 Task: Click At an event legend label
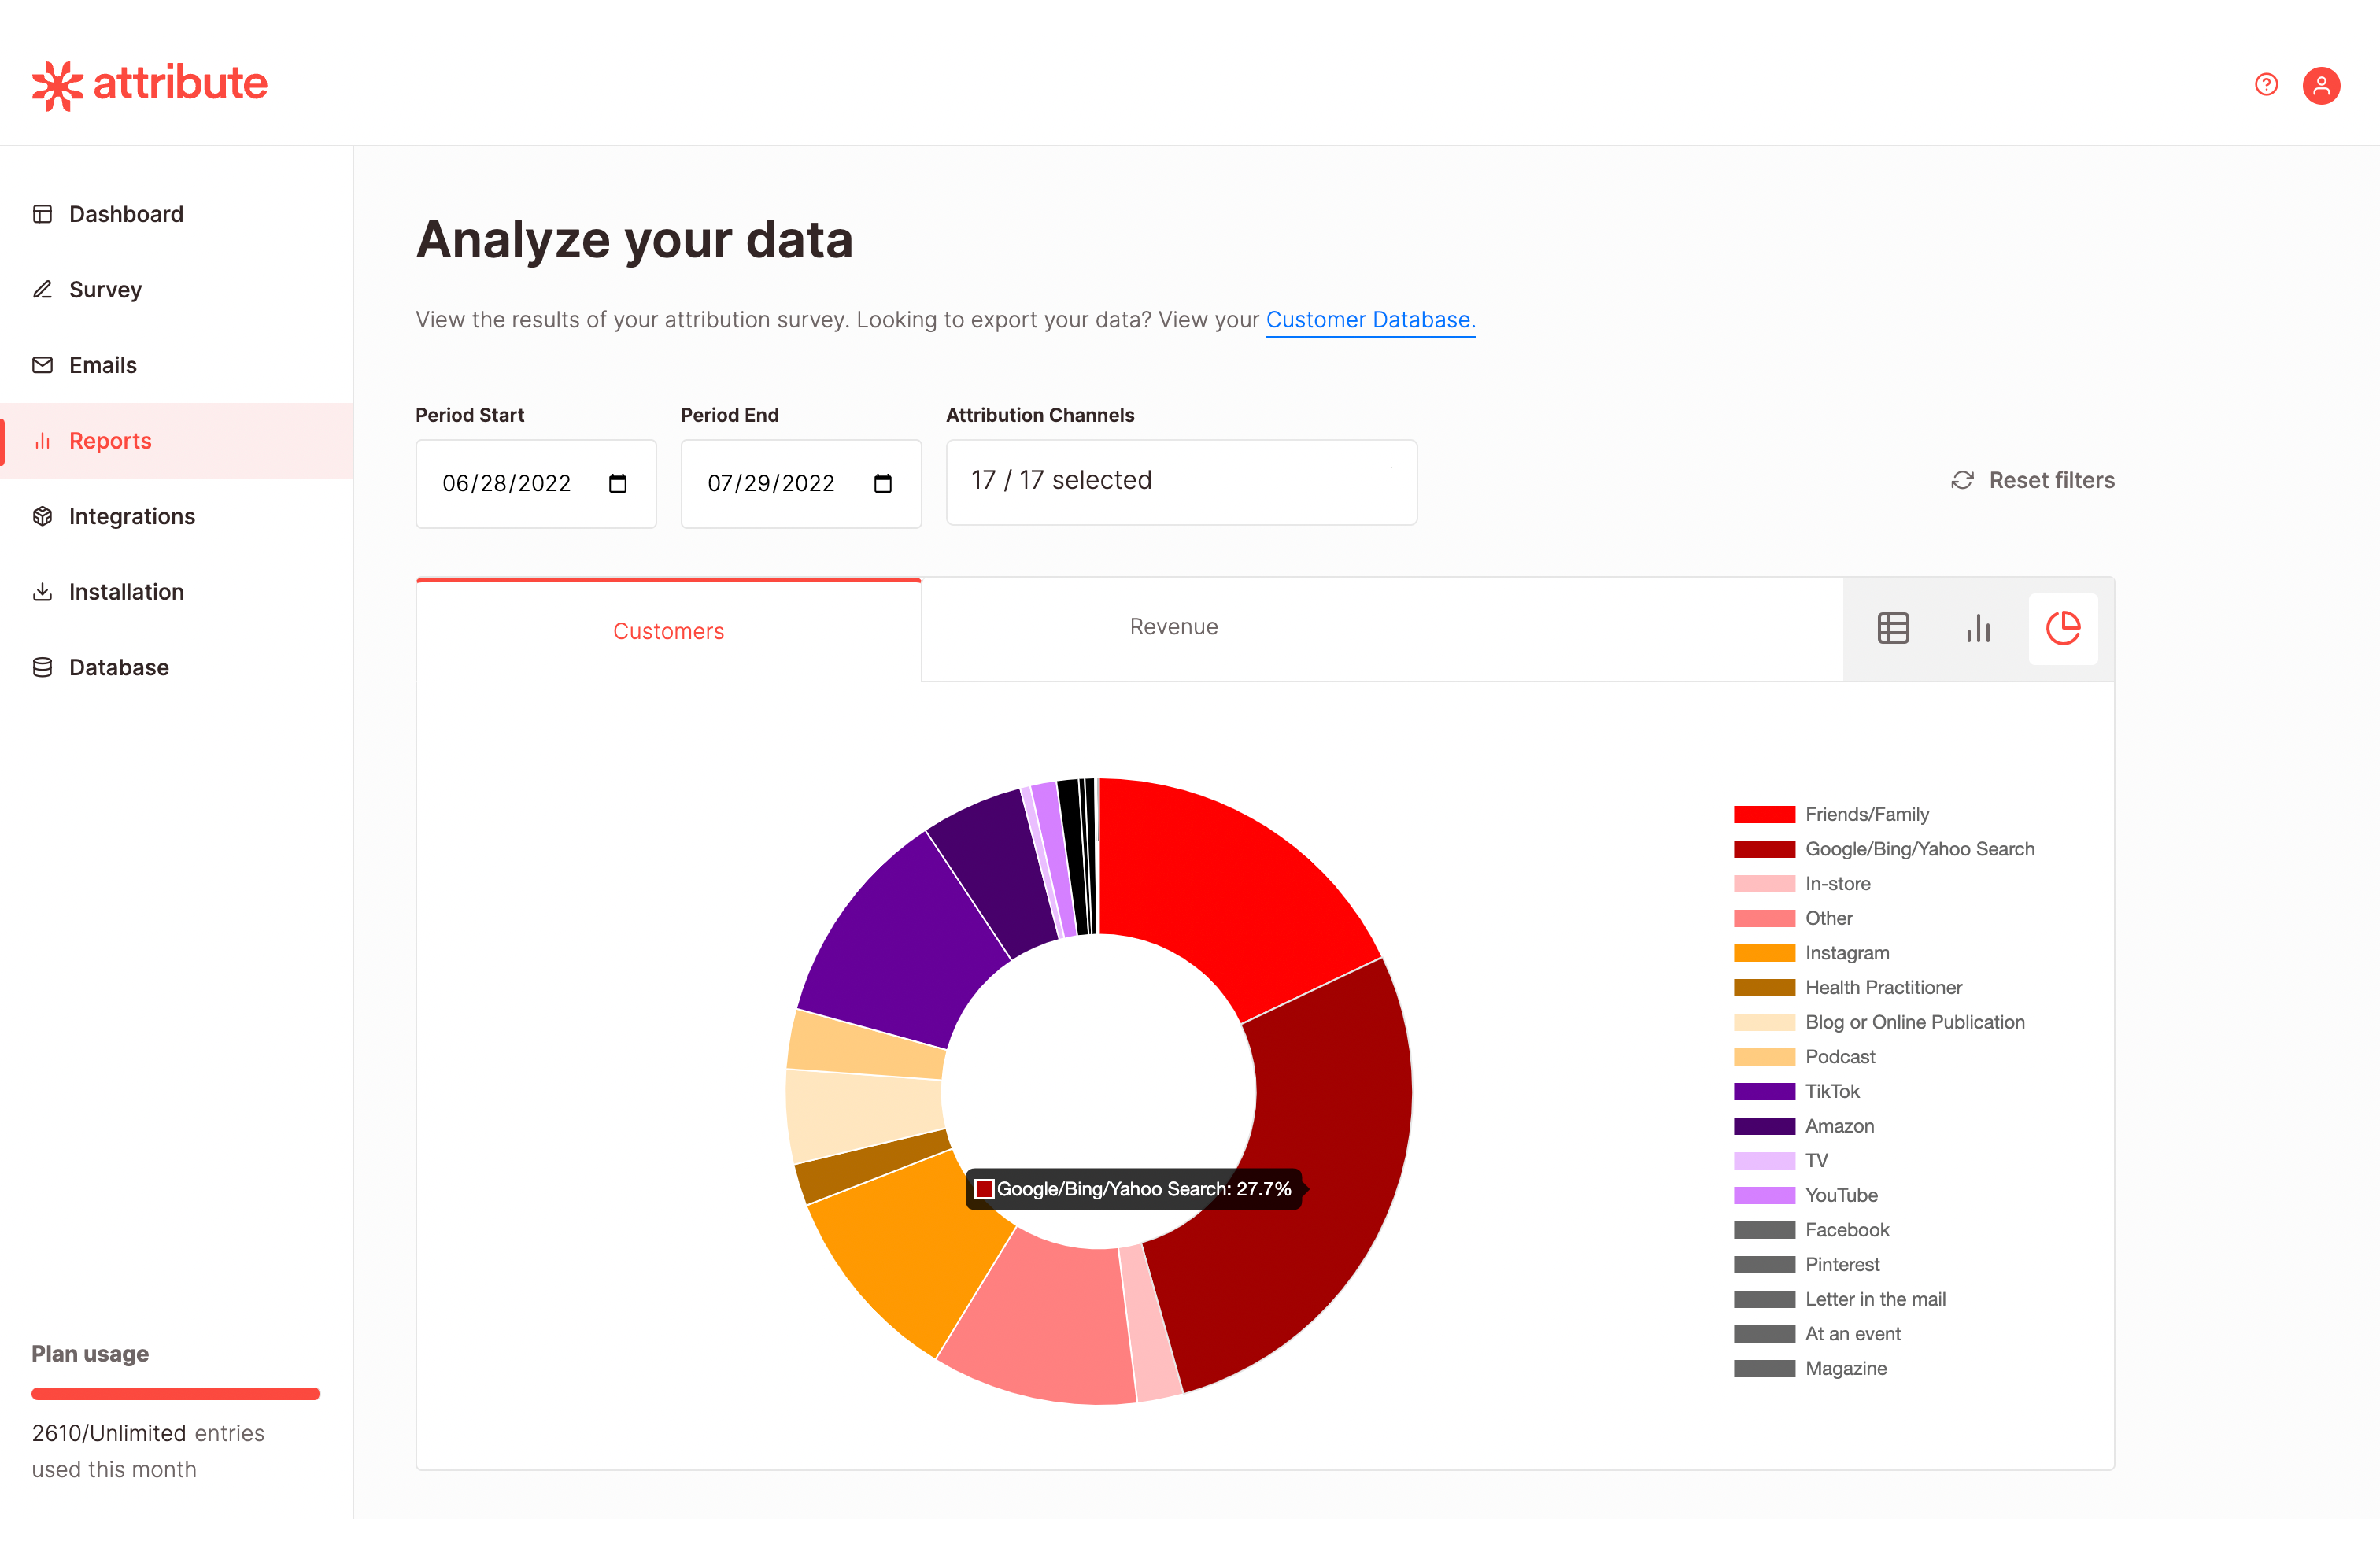(x=1852, y=1334)
